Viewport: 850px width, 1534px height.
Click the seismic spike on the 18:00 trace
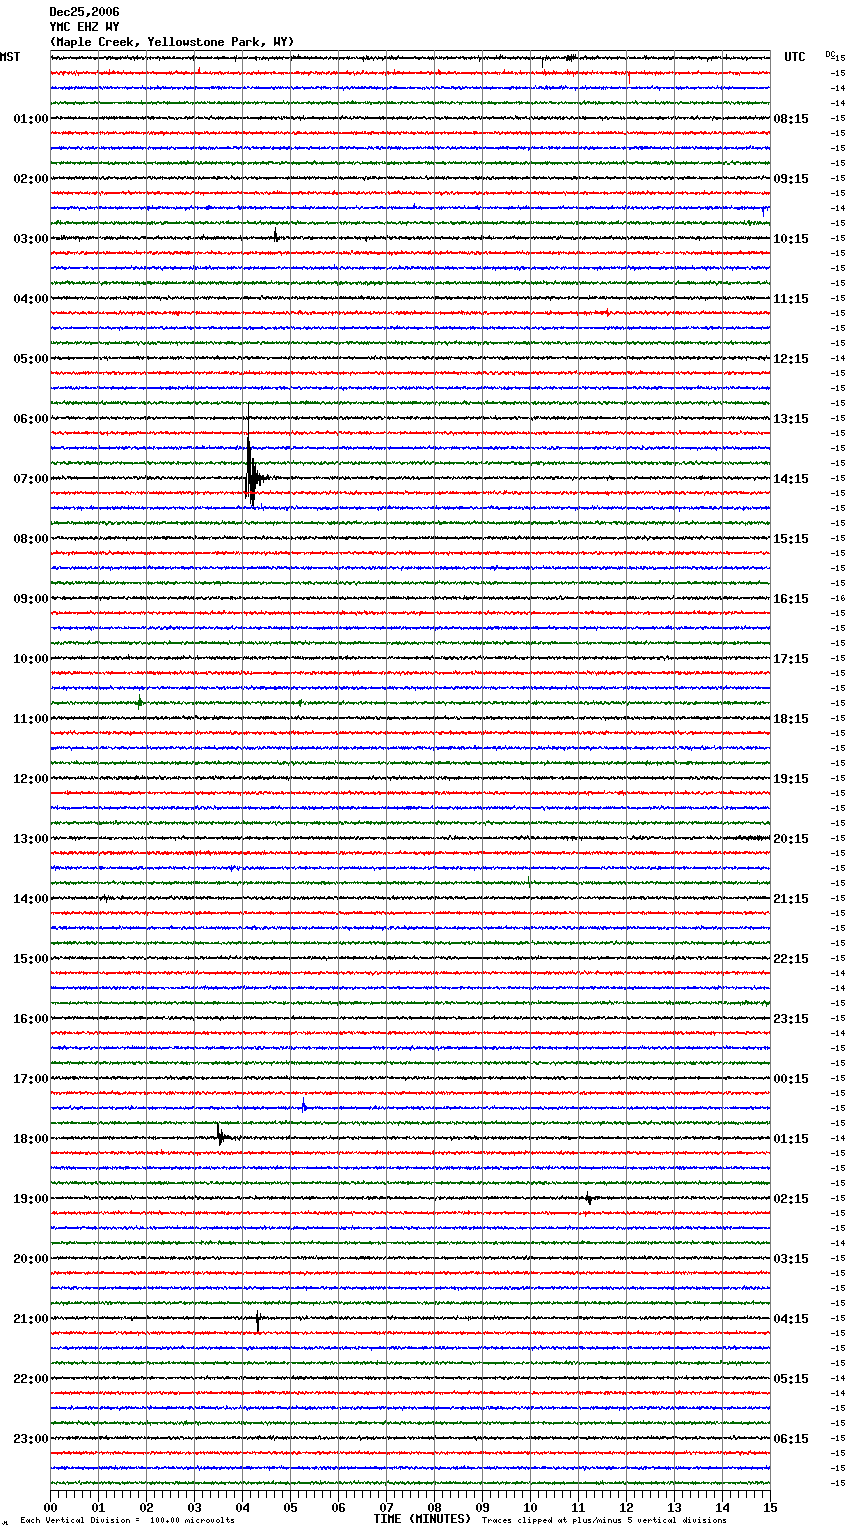(x=221, y=1135)
